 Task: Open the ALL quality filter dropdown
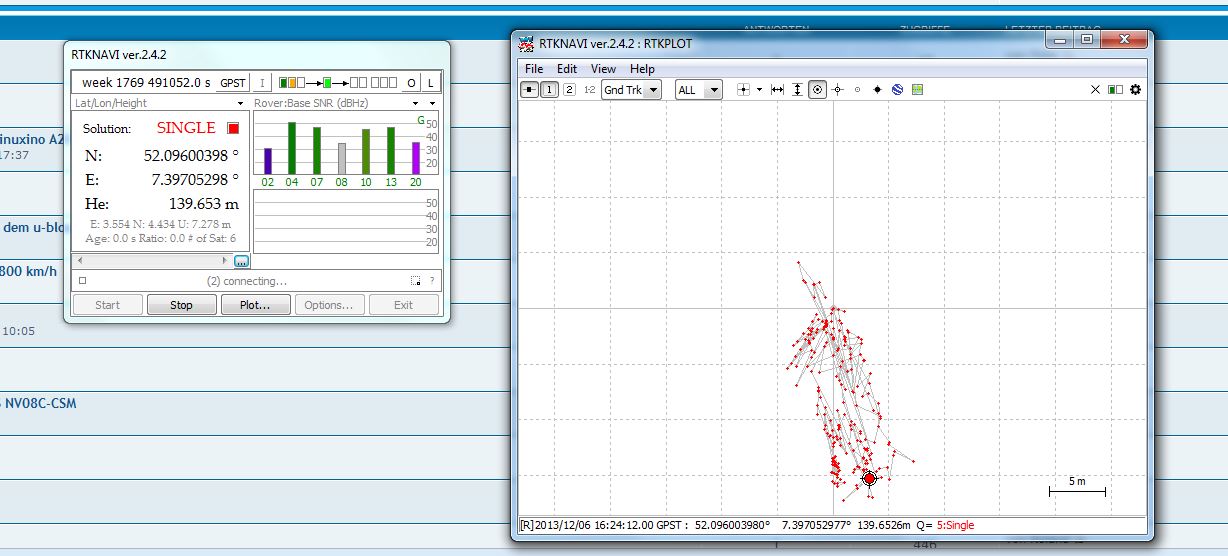pos(699,90)
